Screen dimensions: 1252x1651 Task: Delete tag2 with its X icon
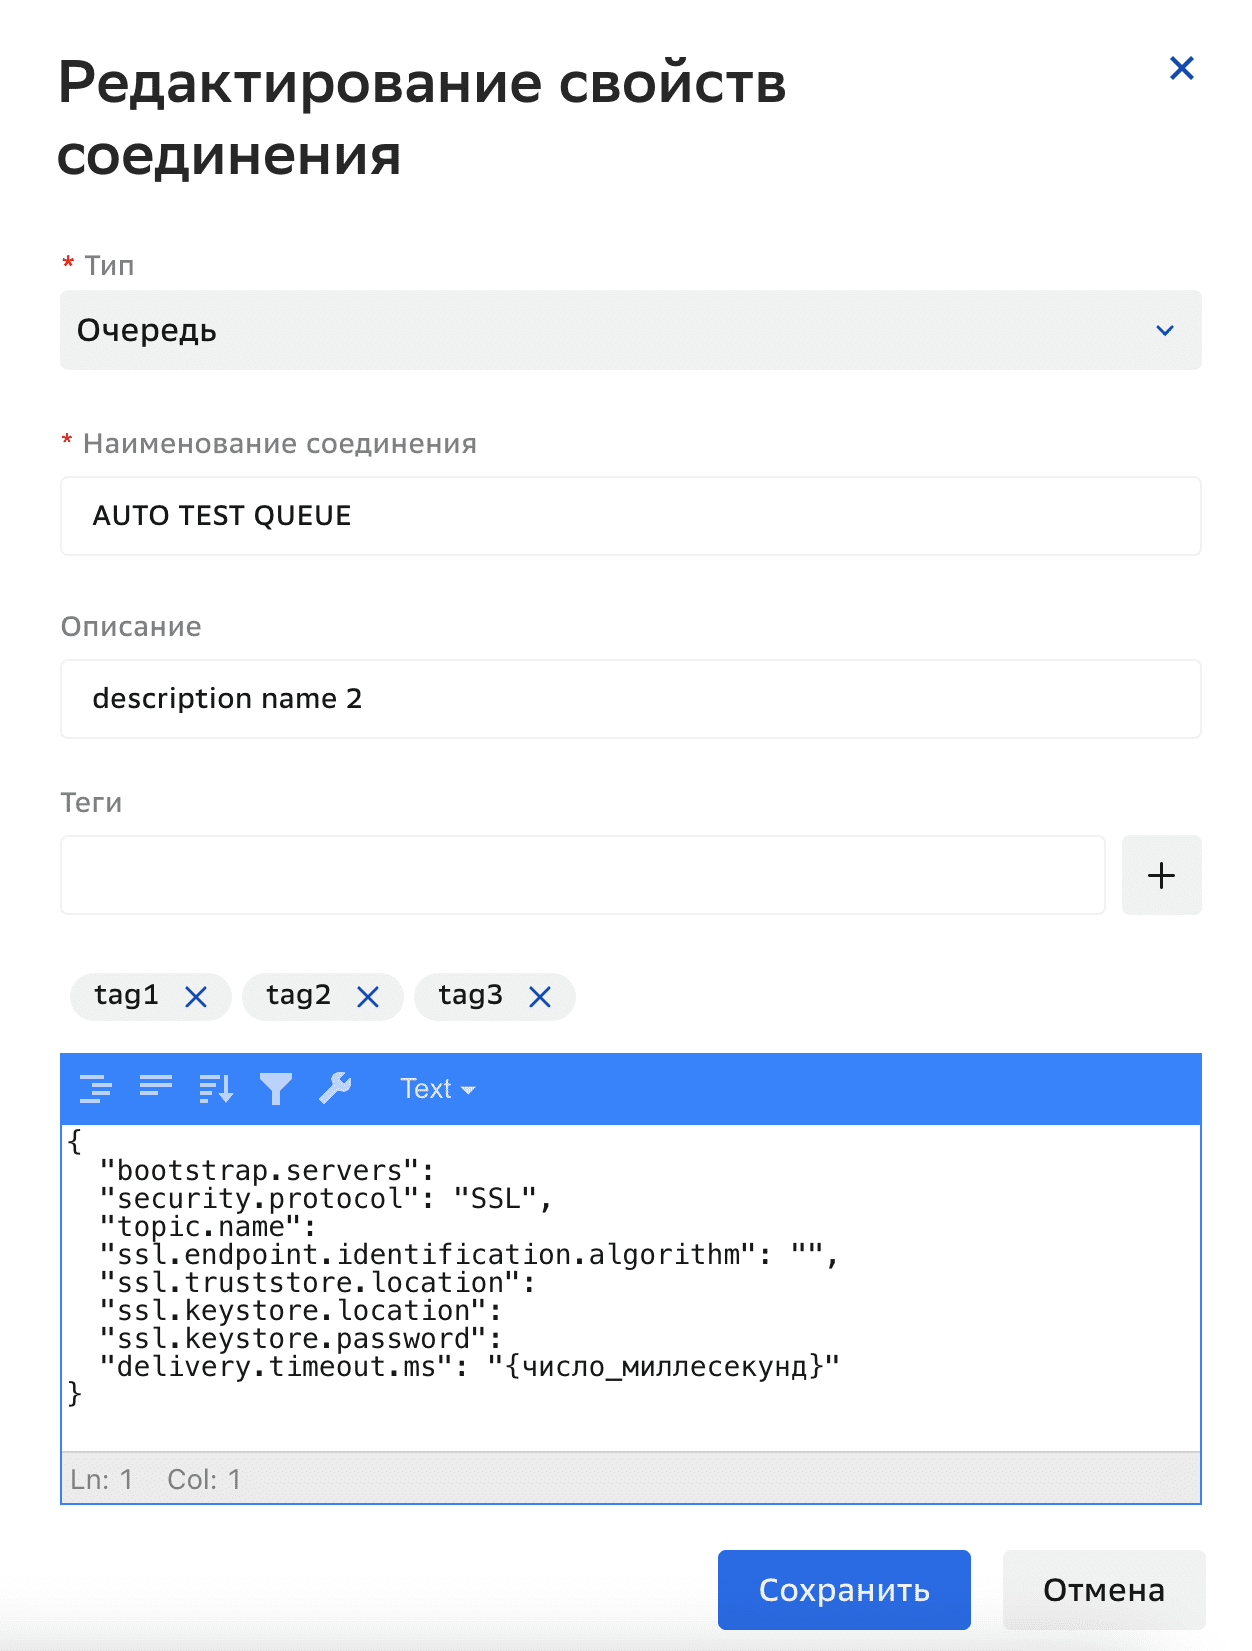368,996
